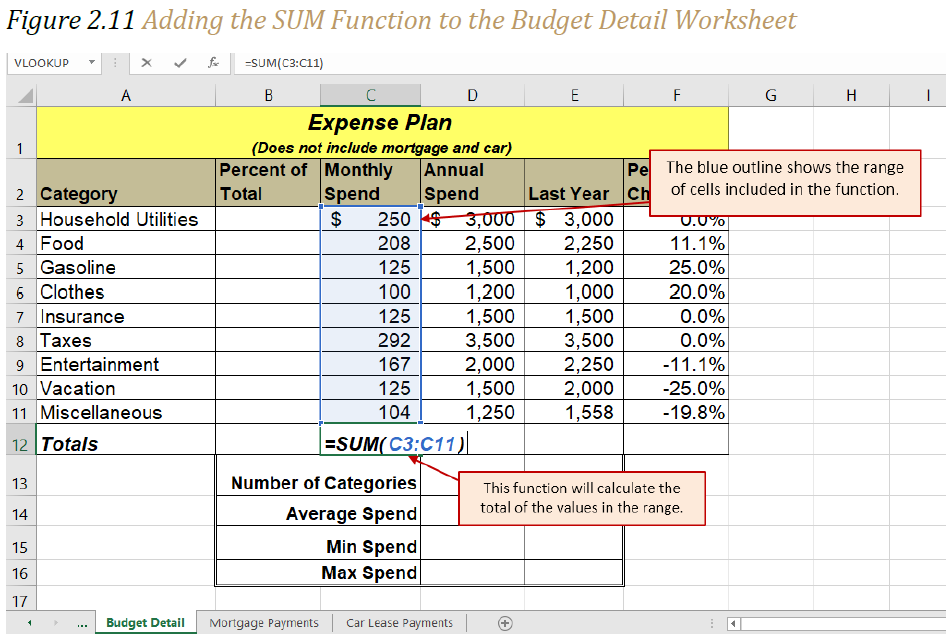Select column G header
The height and width of the screenshot is (634, 949).
770,96
